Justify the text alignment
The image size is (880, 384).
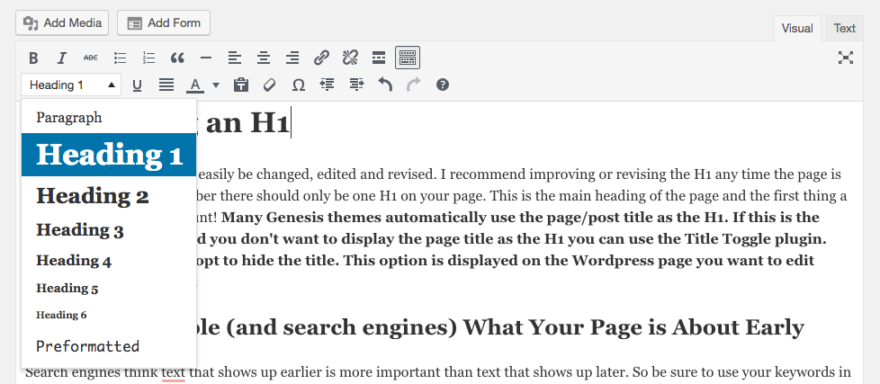tap(166, 85)
